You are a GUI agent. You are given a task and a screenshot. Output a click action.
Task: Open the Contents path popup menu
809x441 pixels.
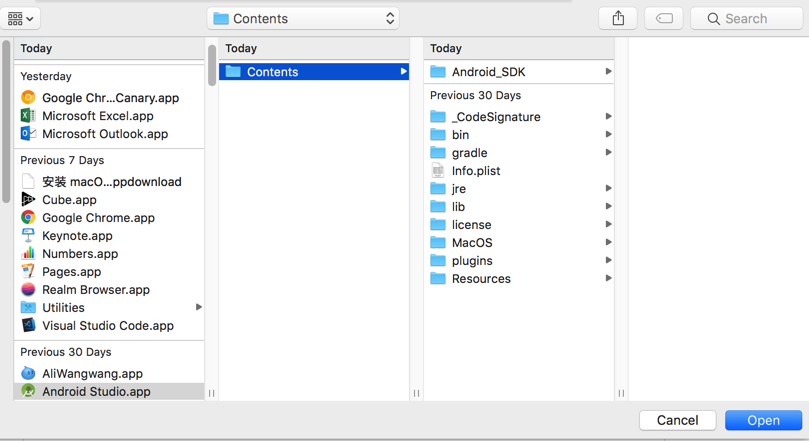click(x=304, y=18)
